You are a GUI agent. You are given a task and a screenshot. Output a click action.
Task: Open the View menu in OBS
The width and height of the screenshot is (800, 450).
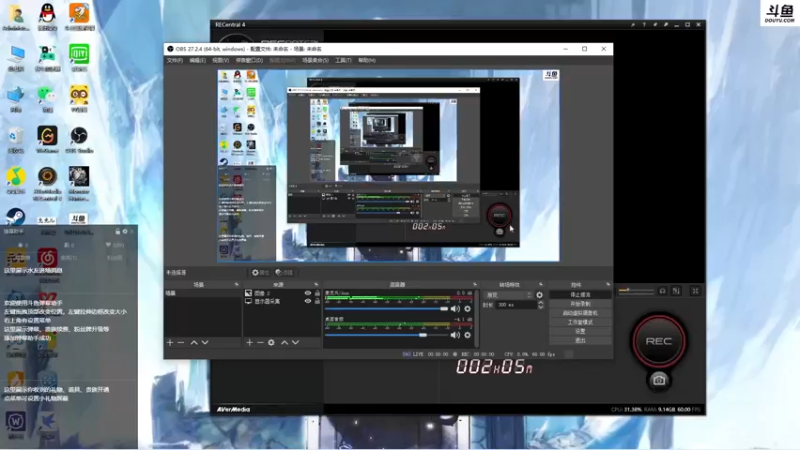click(x=220, y=60)
